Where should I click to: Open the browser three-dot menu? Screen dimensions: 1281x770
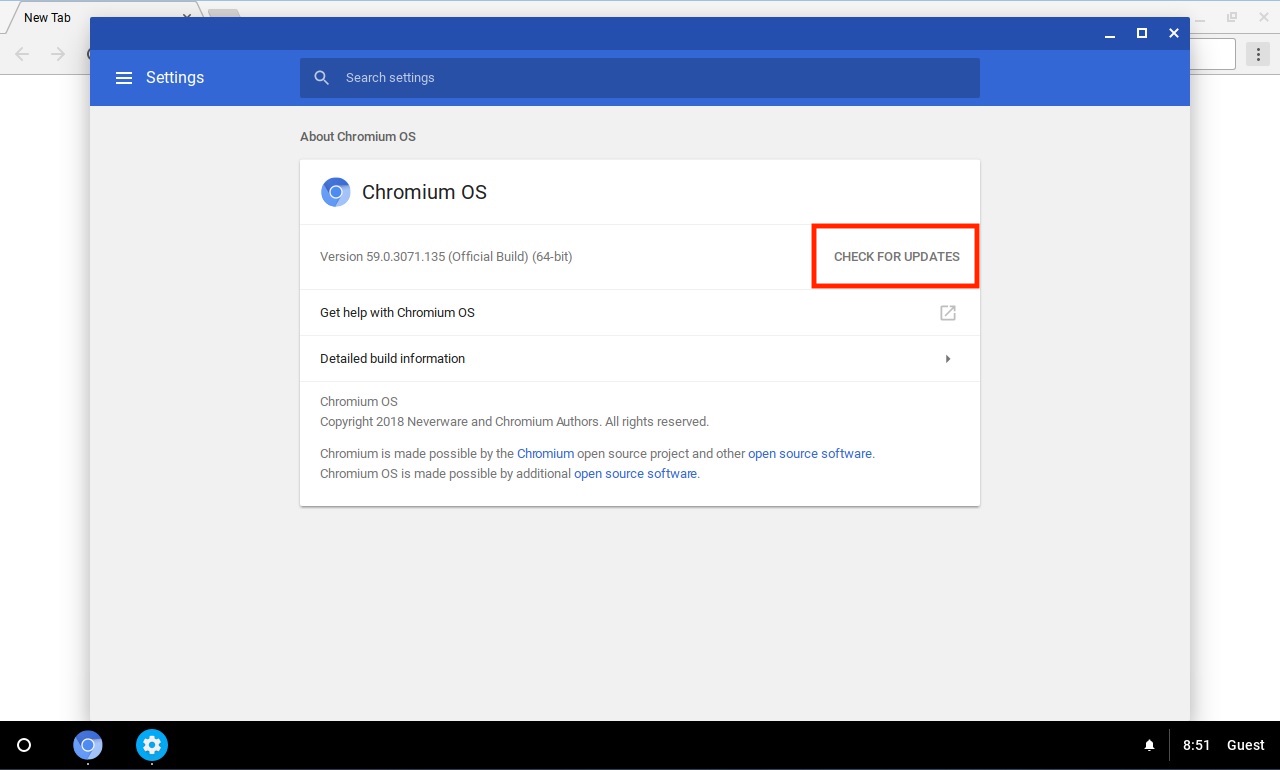[x=1257, y=54]
